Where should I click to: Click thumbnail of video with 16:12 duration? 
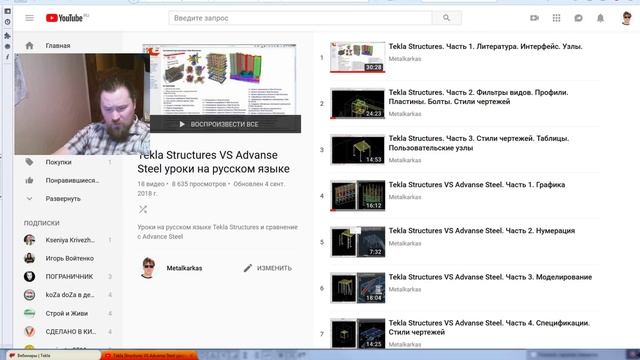point(358,196)
